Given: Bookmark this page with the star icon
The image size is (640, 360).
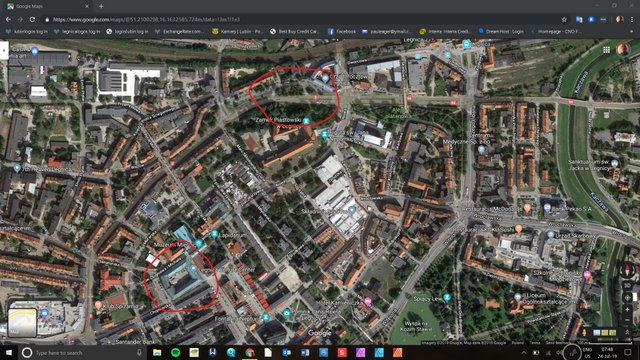Looking at the screenshot, I should (564, 19).
